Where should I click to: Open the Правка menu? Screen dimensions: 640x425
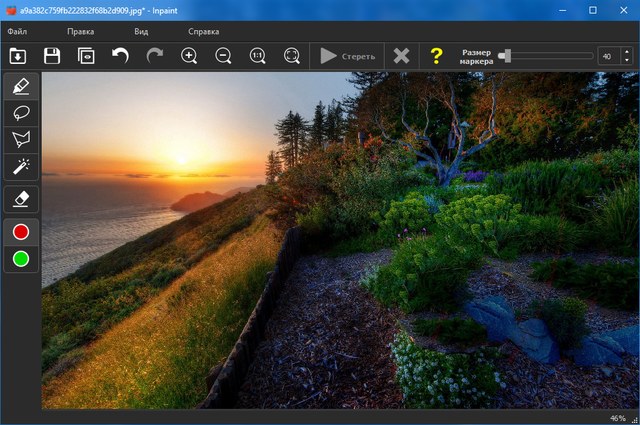(x=80, y=32)
